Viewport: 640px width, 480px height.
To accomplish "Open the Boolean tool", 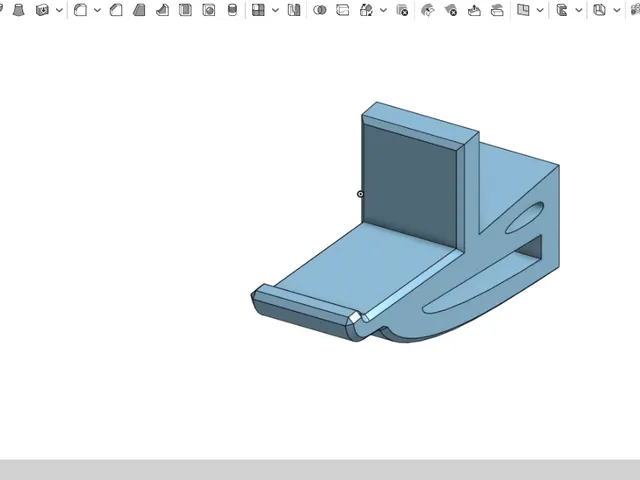I will [320, 10].
